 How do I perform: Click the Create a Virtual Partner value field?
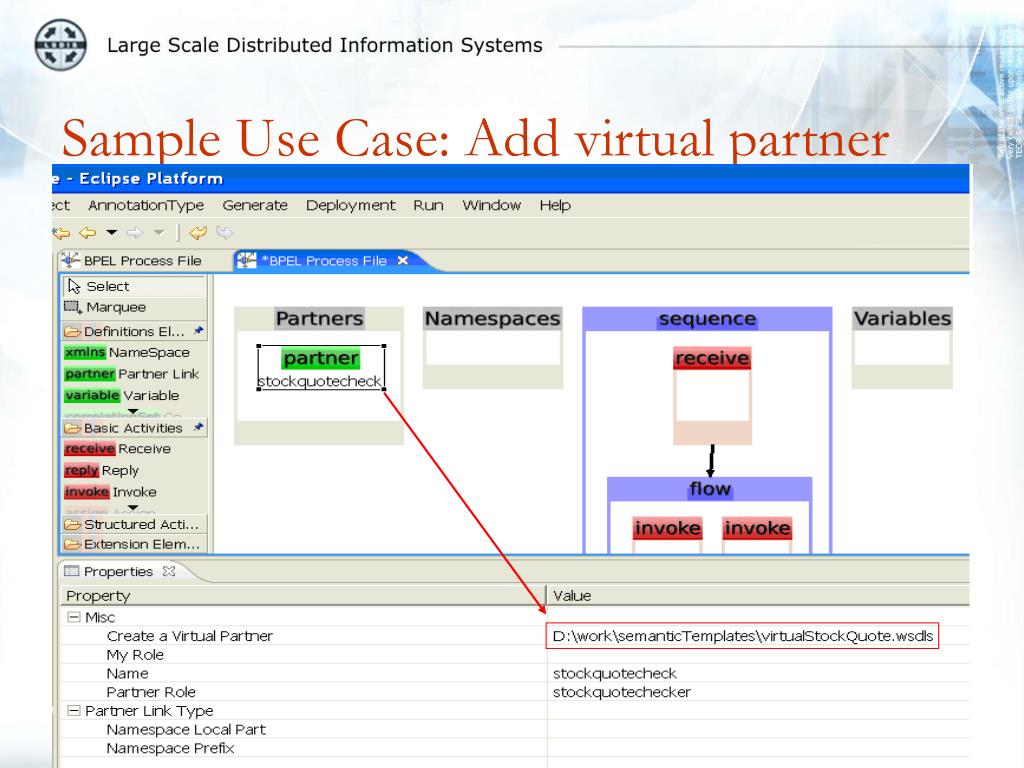tap(743, 636)
